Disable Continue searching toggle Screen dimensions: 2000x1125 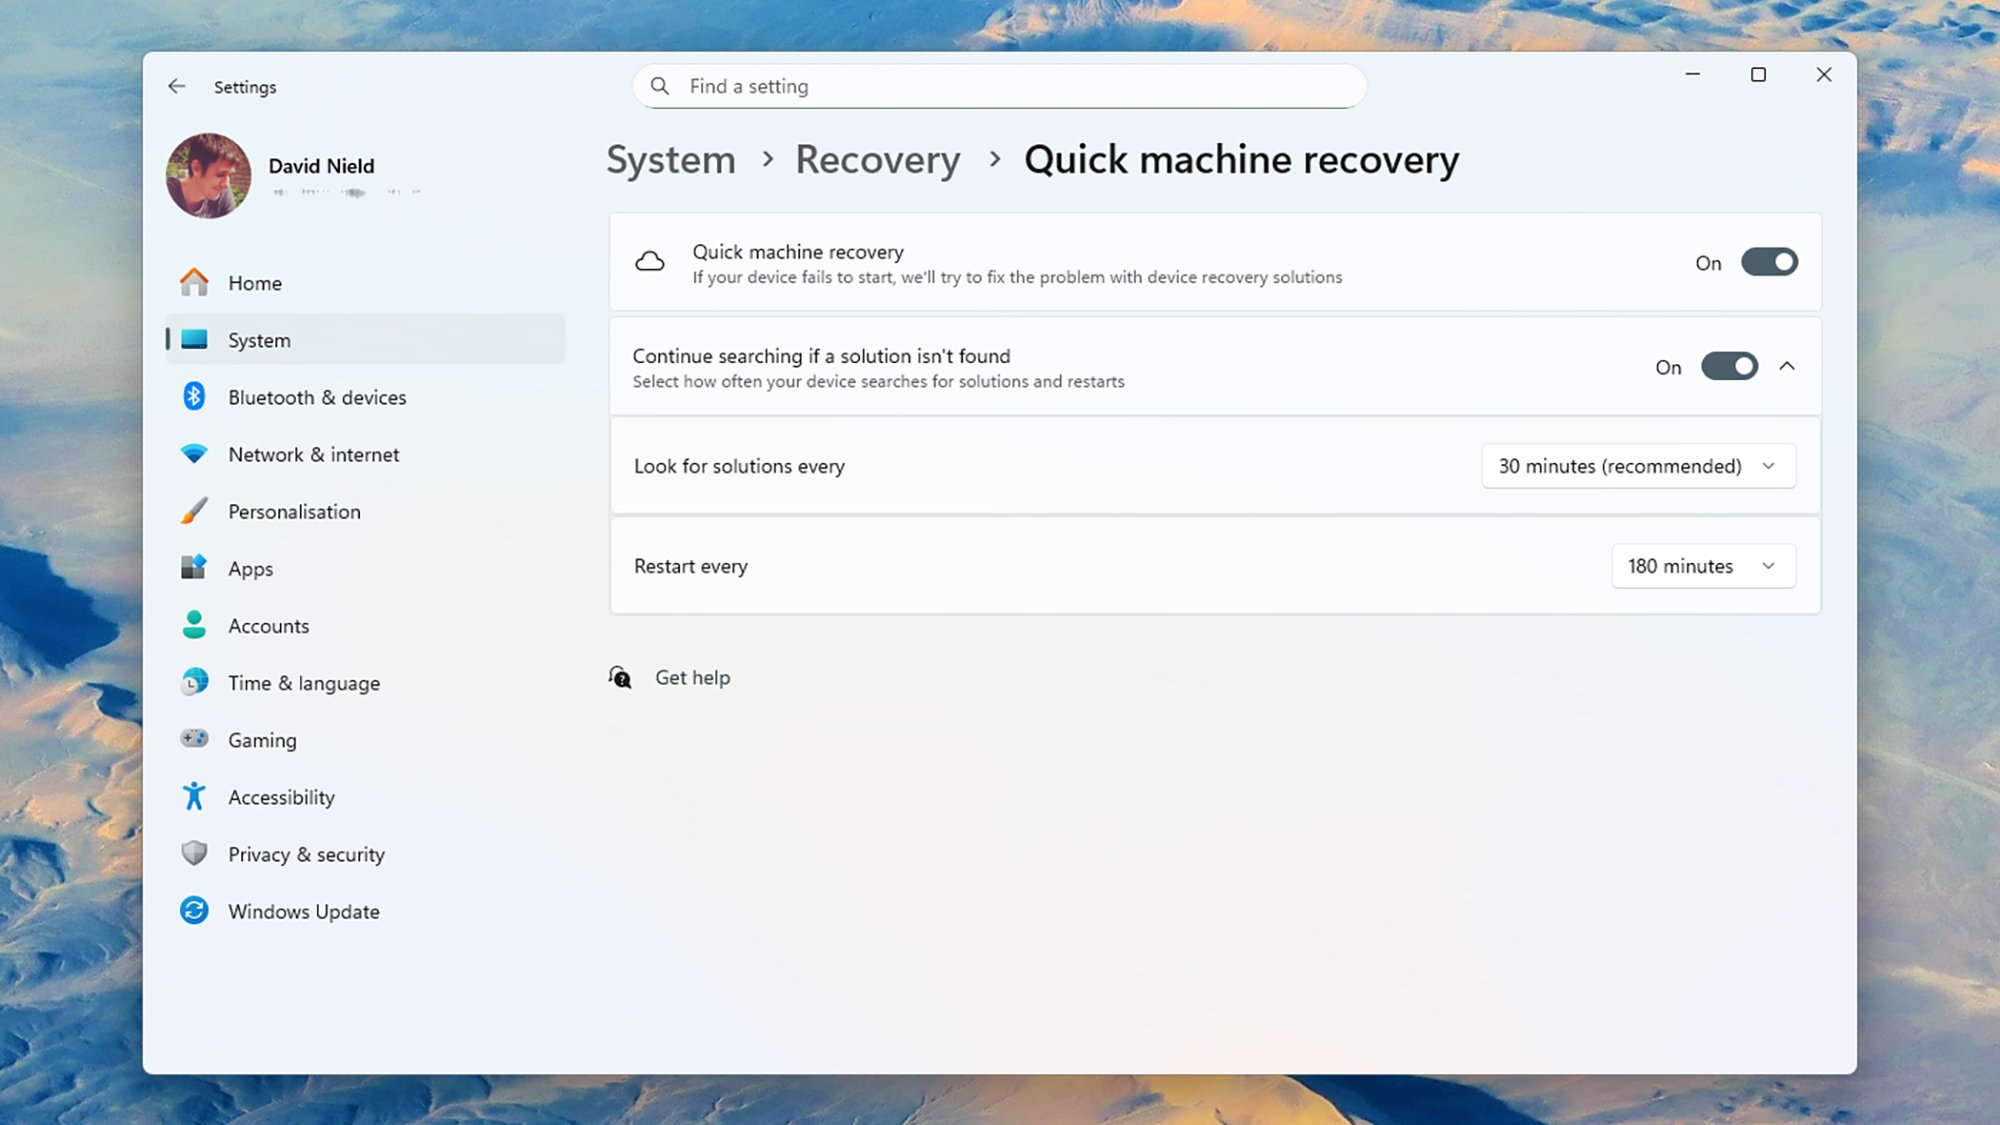[1729, 366]
